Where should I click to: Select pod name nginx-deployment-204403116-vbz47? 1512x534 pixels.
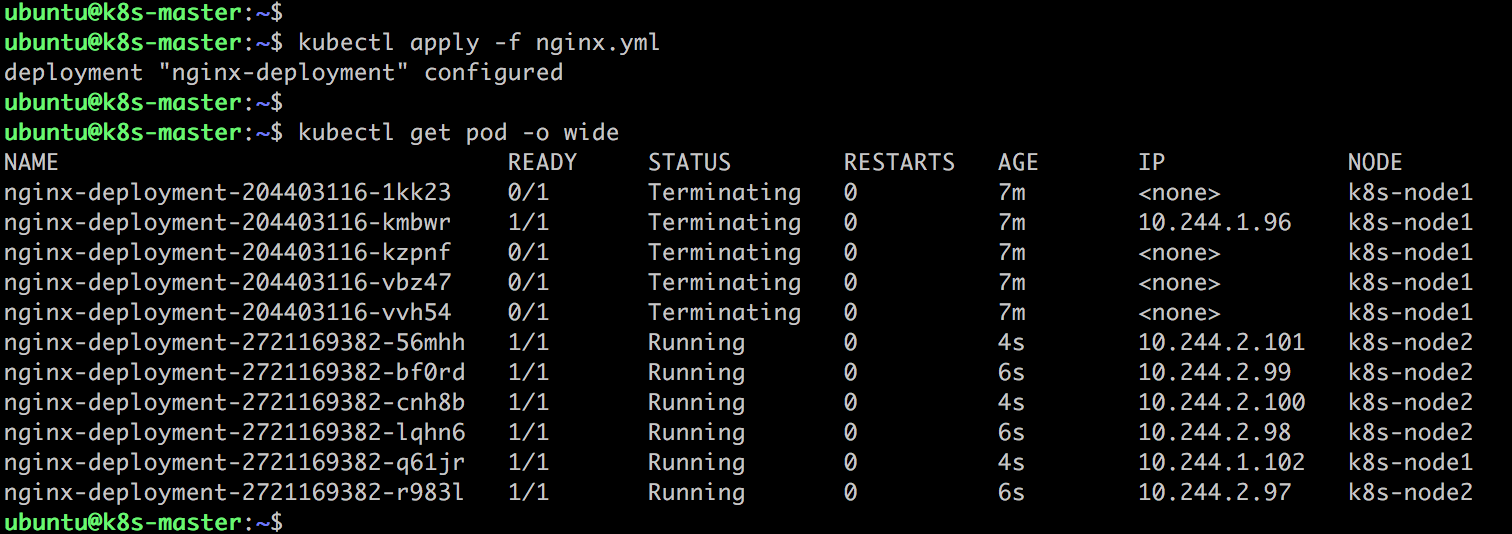pyautogui.click(x=228, y=282)
